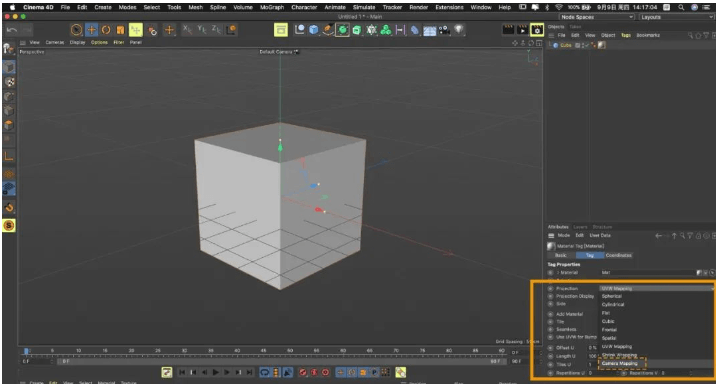Open the Simulate menu
Image resolution: width=716 pixels, height=384 pixels.
point(364,7)
